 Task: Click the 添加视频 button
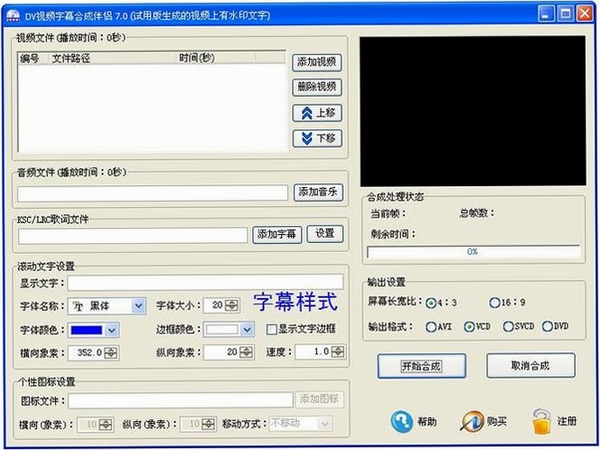(317, 62)
